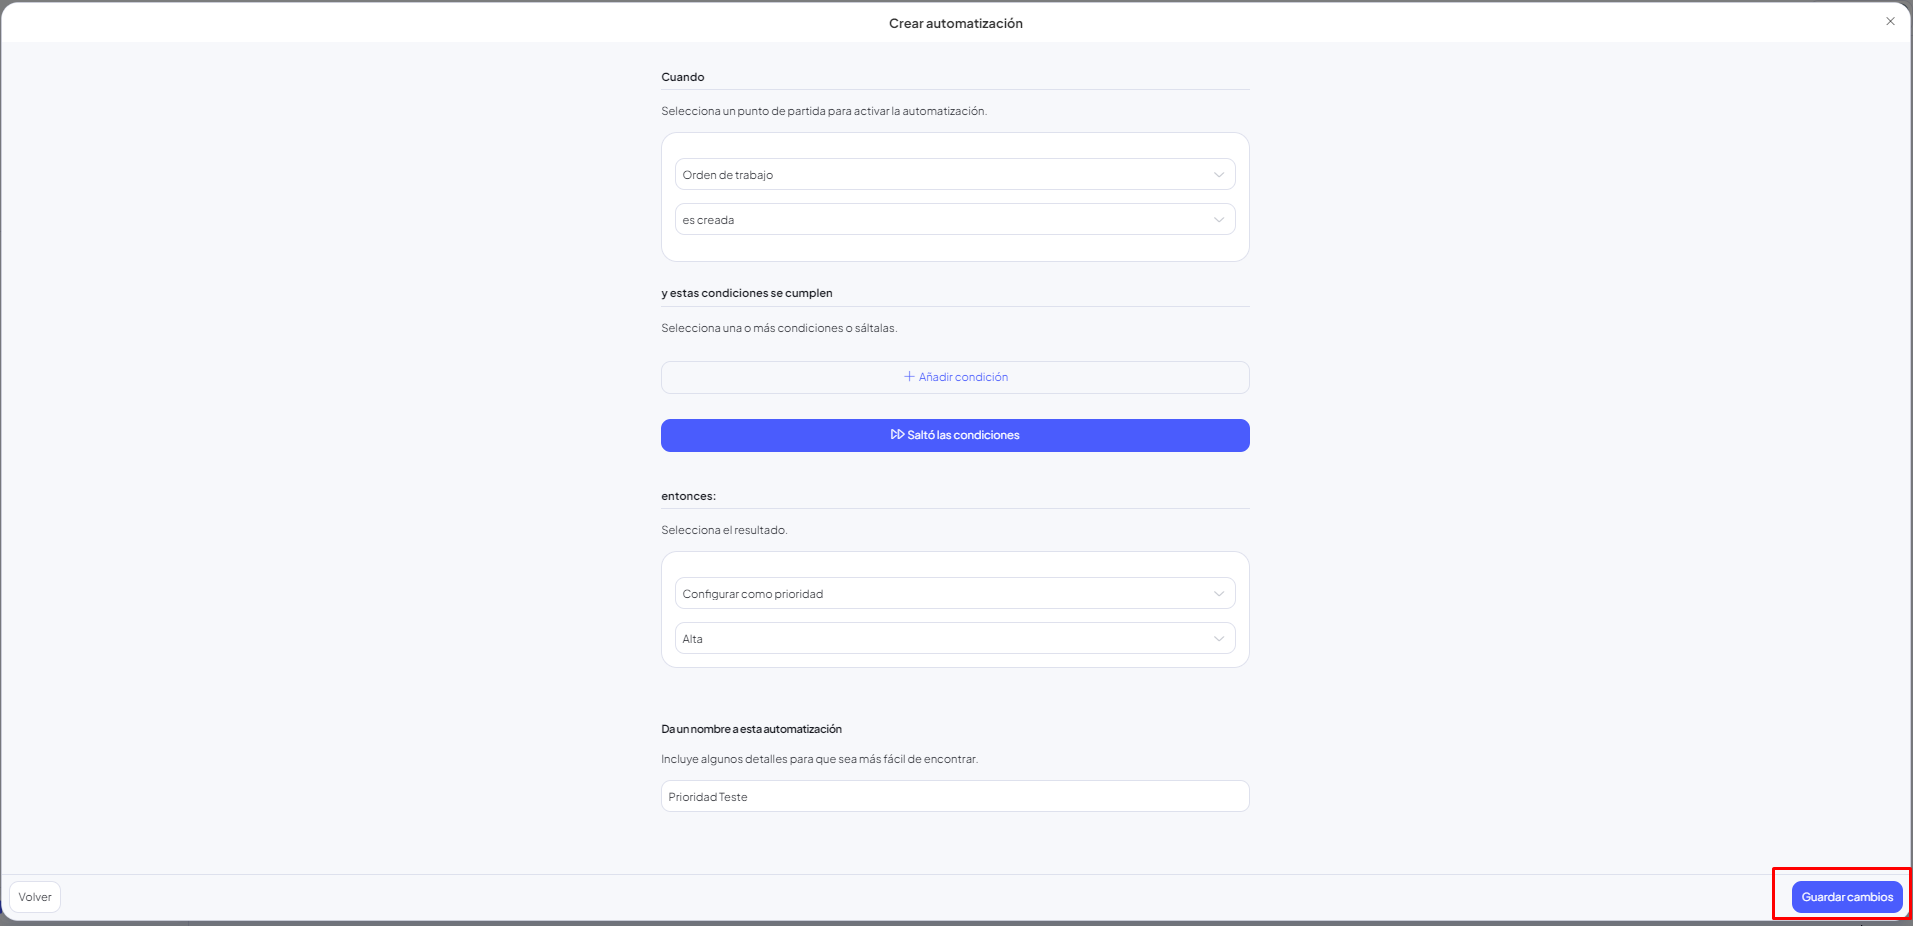This screenshot has height=926, width=1913.
Task: Click the y estas condiciones se cumplen heading
Action: point(747,293)
